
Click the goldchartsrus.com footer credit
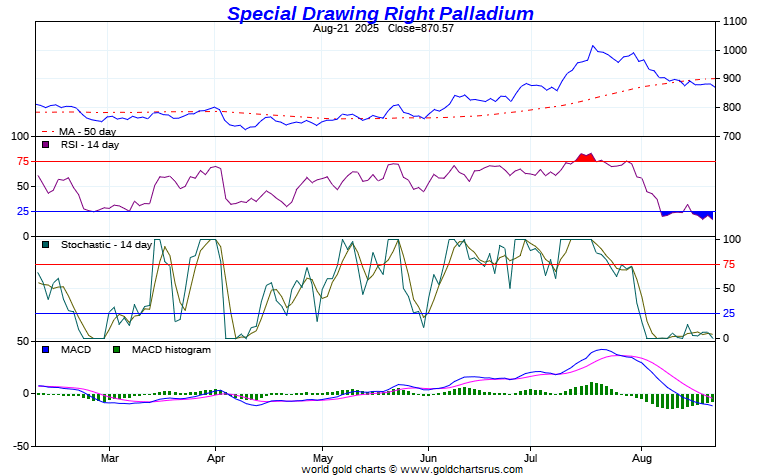[x=412, y=469]
